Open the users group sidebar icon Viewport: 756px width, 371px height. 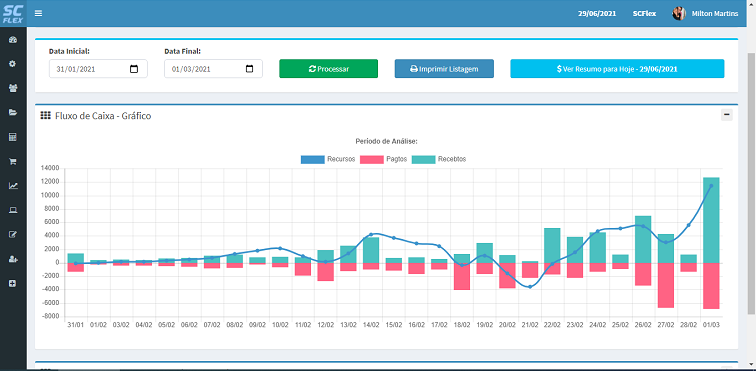pos(13,88)
